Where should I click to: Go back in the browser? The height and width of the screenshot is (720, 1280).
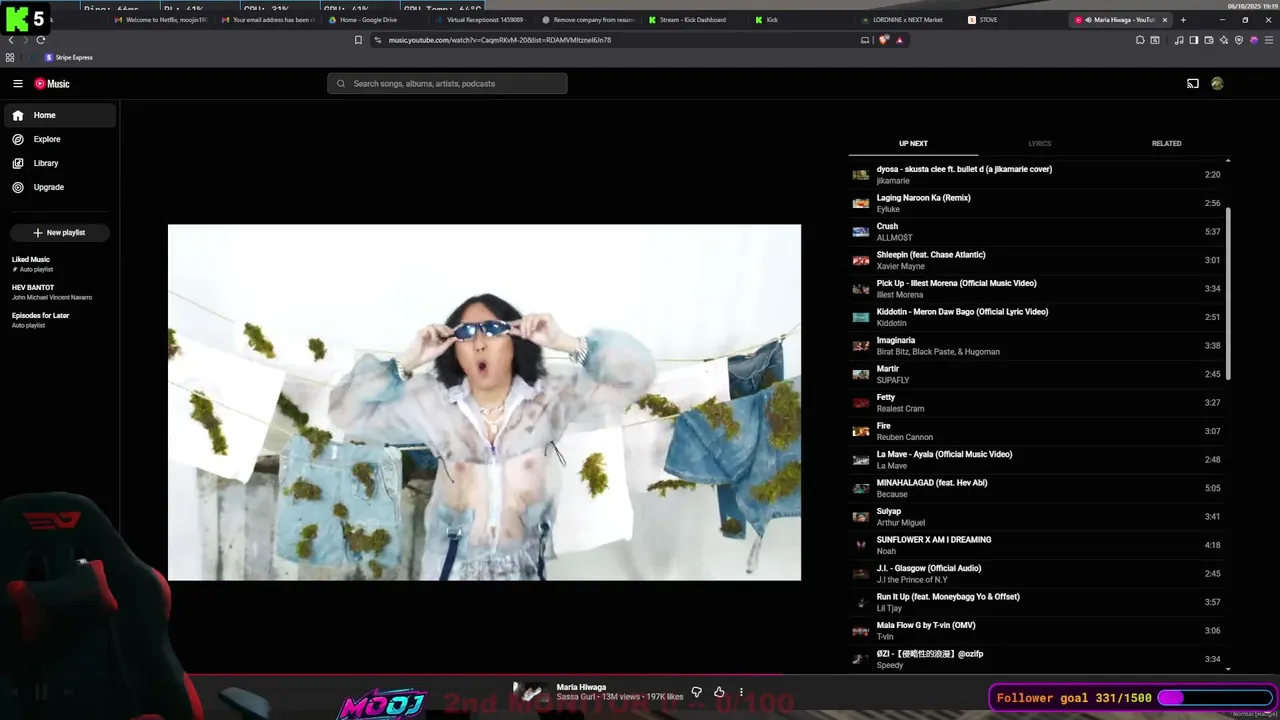[11, 40]
